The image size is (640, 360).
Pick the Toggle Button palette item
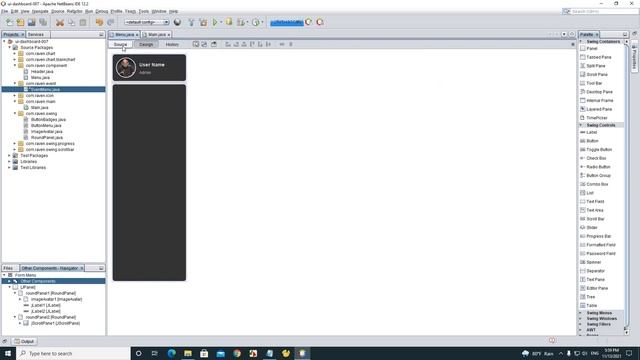(599, 150)
